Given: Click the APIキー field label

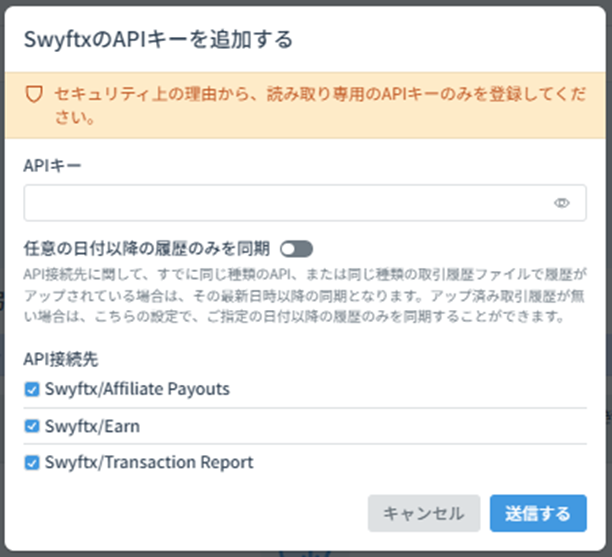Looking at the screenshot, I should pyautogui.click(x=52, y=165).
